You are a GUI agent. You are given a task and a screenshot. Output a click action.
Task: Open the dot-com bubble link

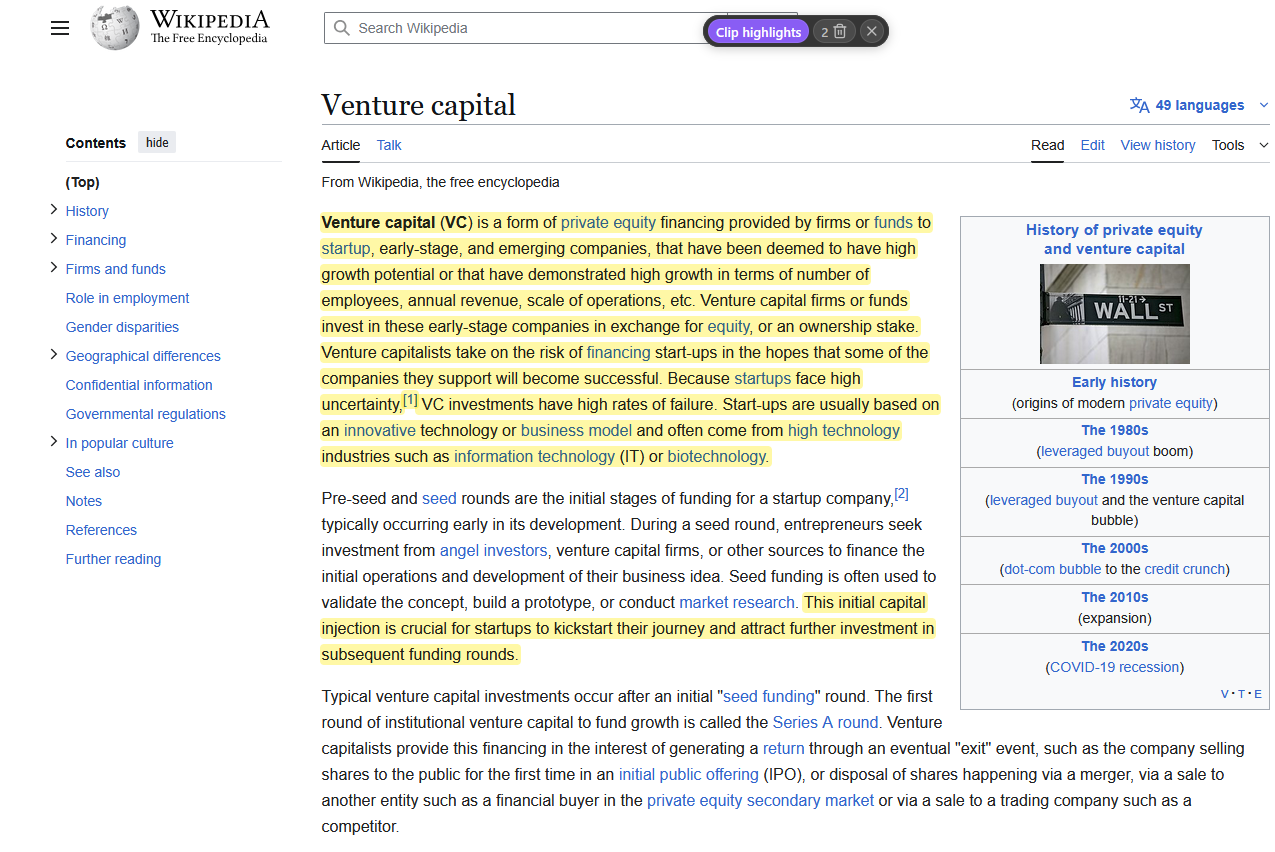tap(1052, 569)
